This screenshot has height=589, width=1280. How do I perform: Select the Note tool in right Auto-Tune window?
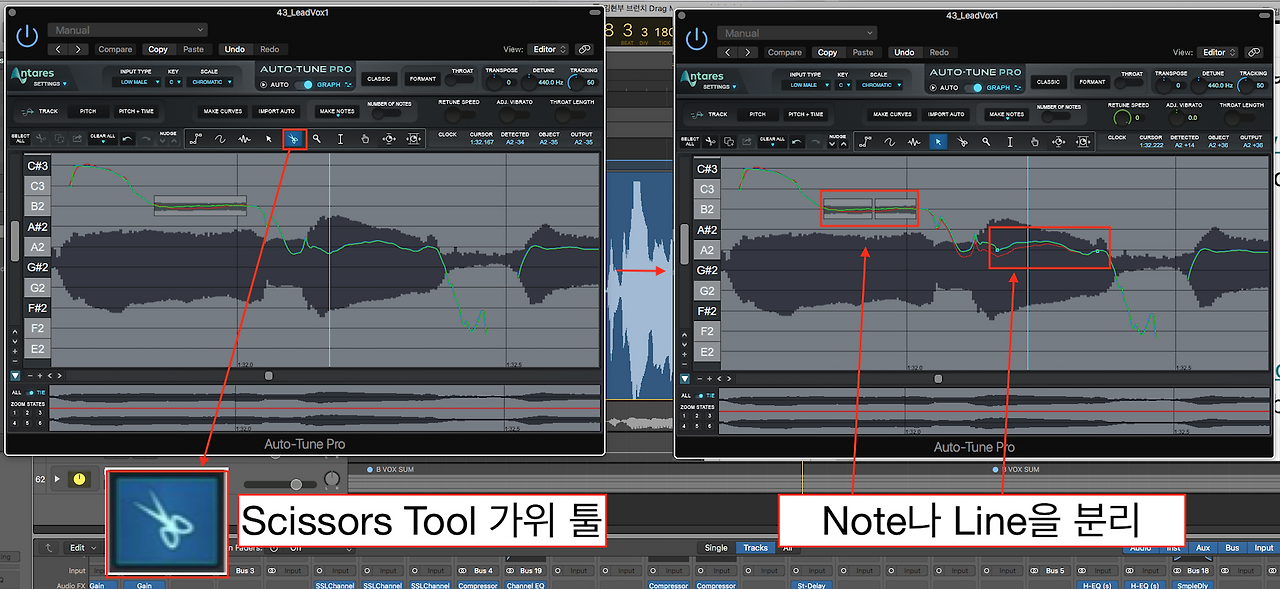coord(914,142)
